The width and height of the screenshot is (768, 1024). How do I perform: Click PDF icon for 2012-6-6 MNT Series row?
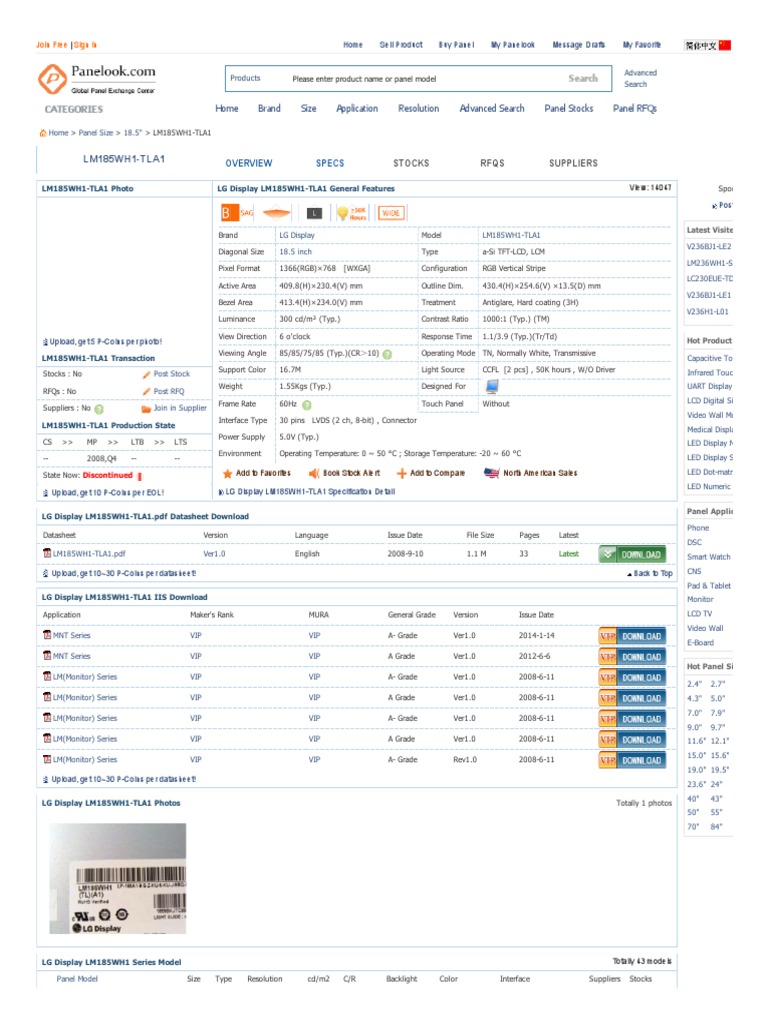[47, 656]
